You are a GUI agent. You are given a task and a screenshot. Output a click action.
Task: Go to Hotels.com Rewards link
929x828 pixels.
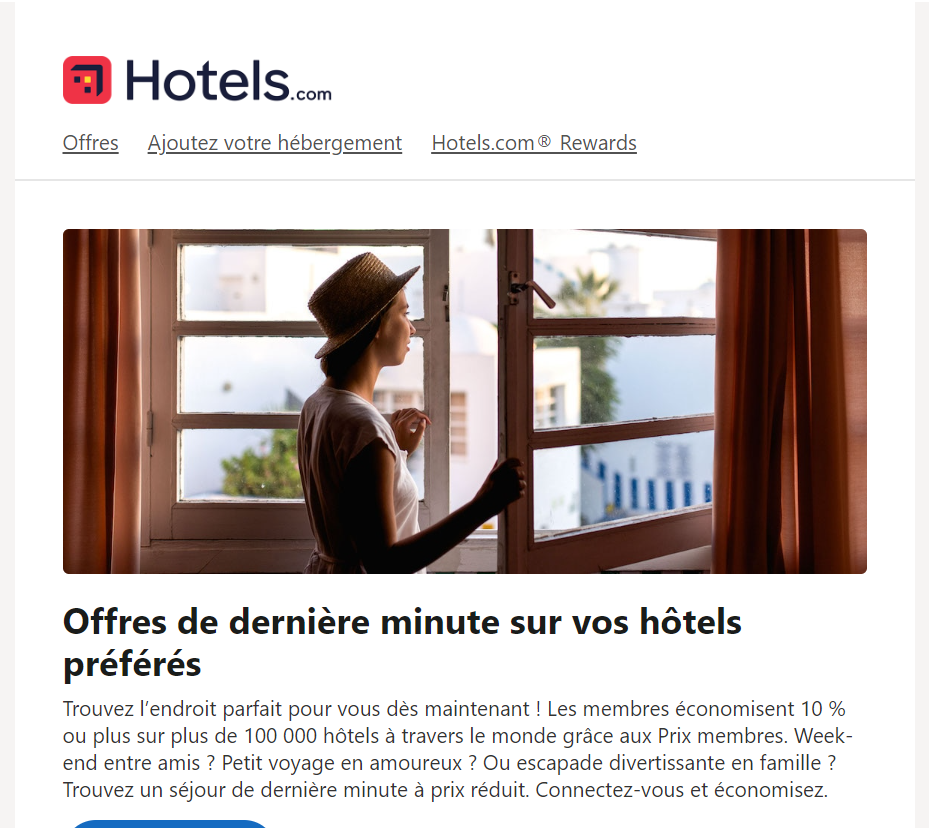tap(534, 143)
